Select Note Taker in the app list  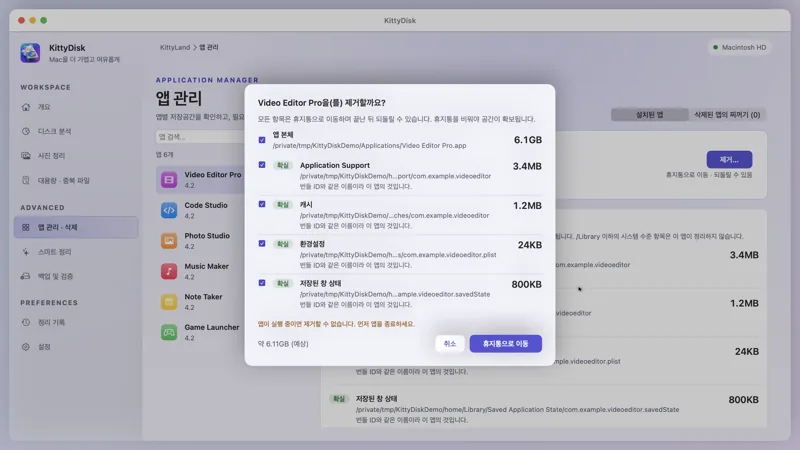point(201,302)
